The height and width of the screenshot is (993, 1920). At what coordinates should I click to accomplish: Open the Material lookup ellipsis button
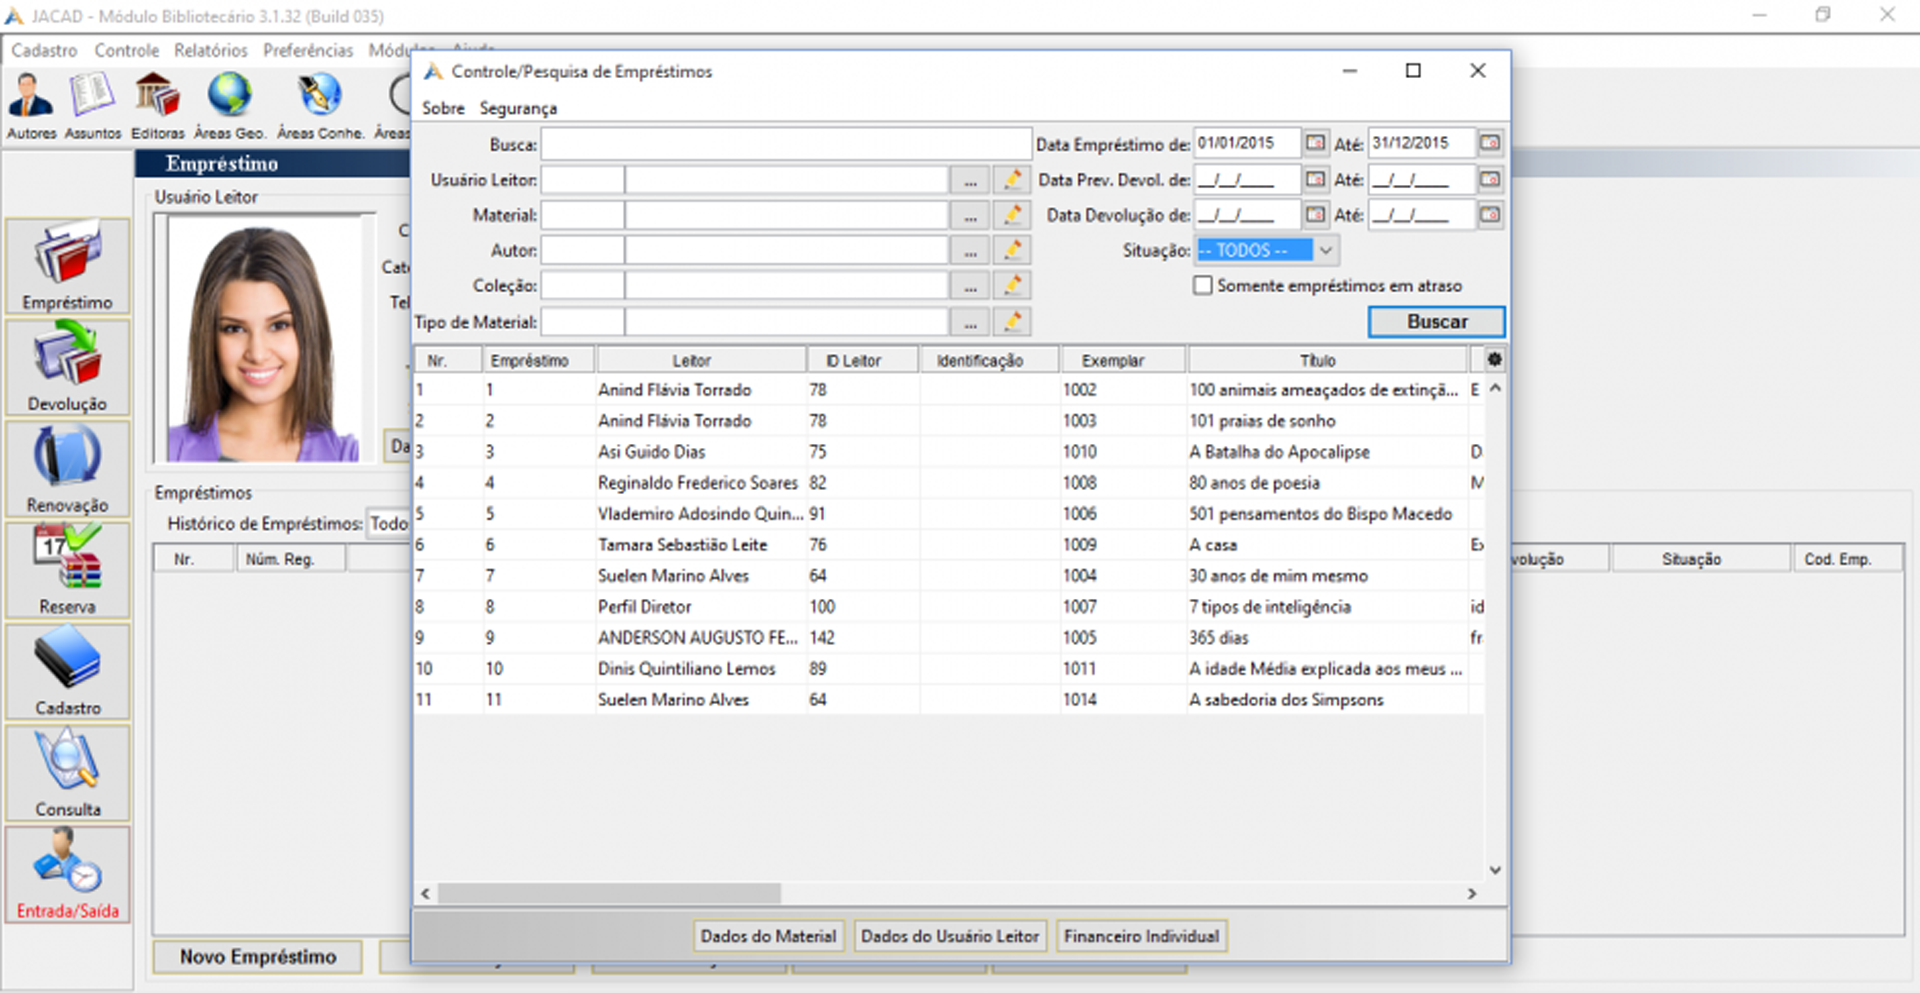pos(970,215)
